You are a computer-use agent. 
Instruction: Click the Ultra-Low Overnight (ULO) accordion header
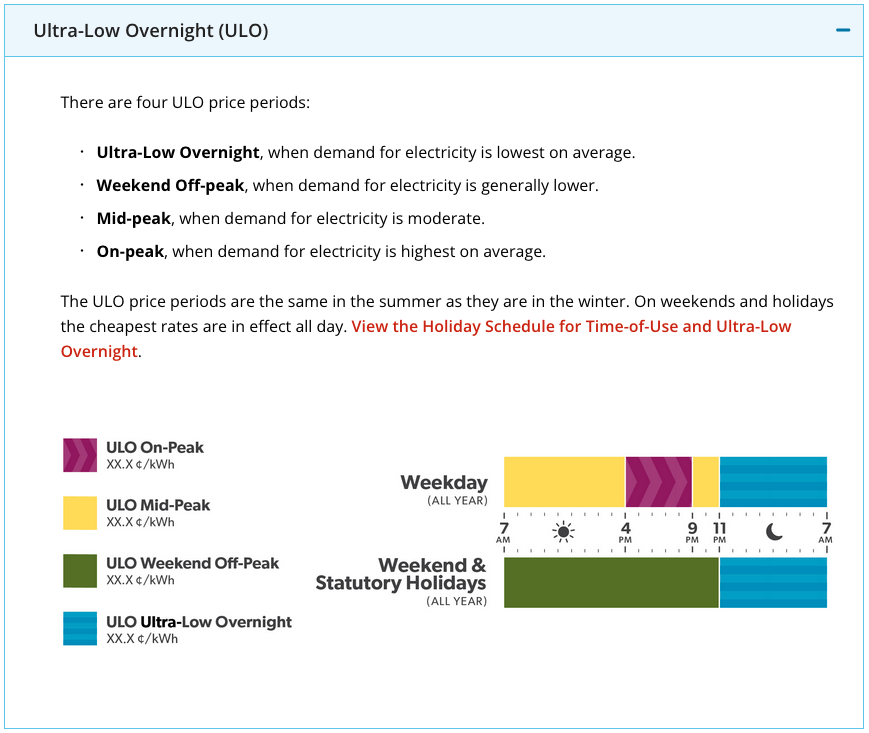(x=150, y=30)
